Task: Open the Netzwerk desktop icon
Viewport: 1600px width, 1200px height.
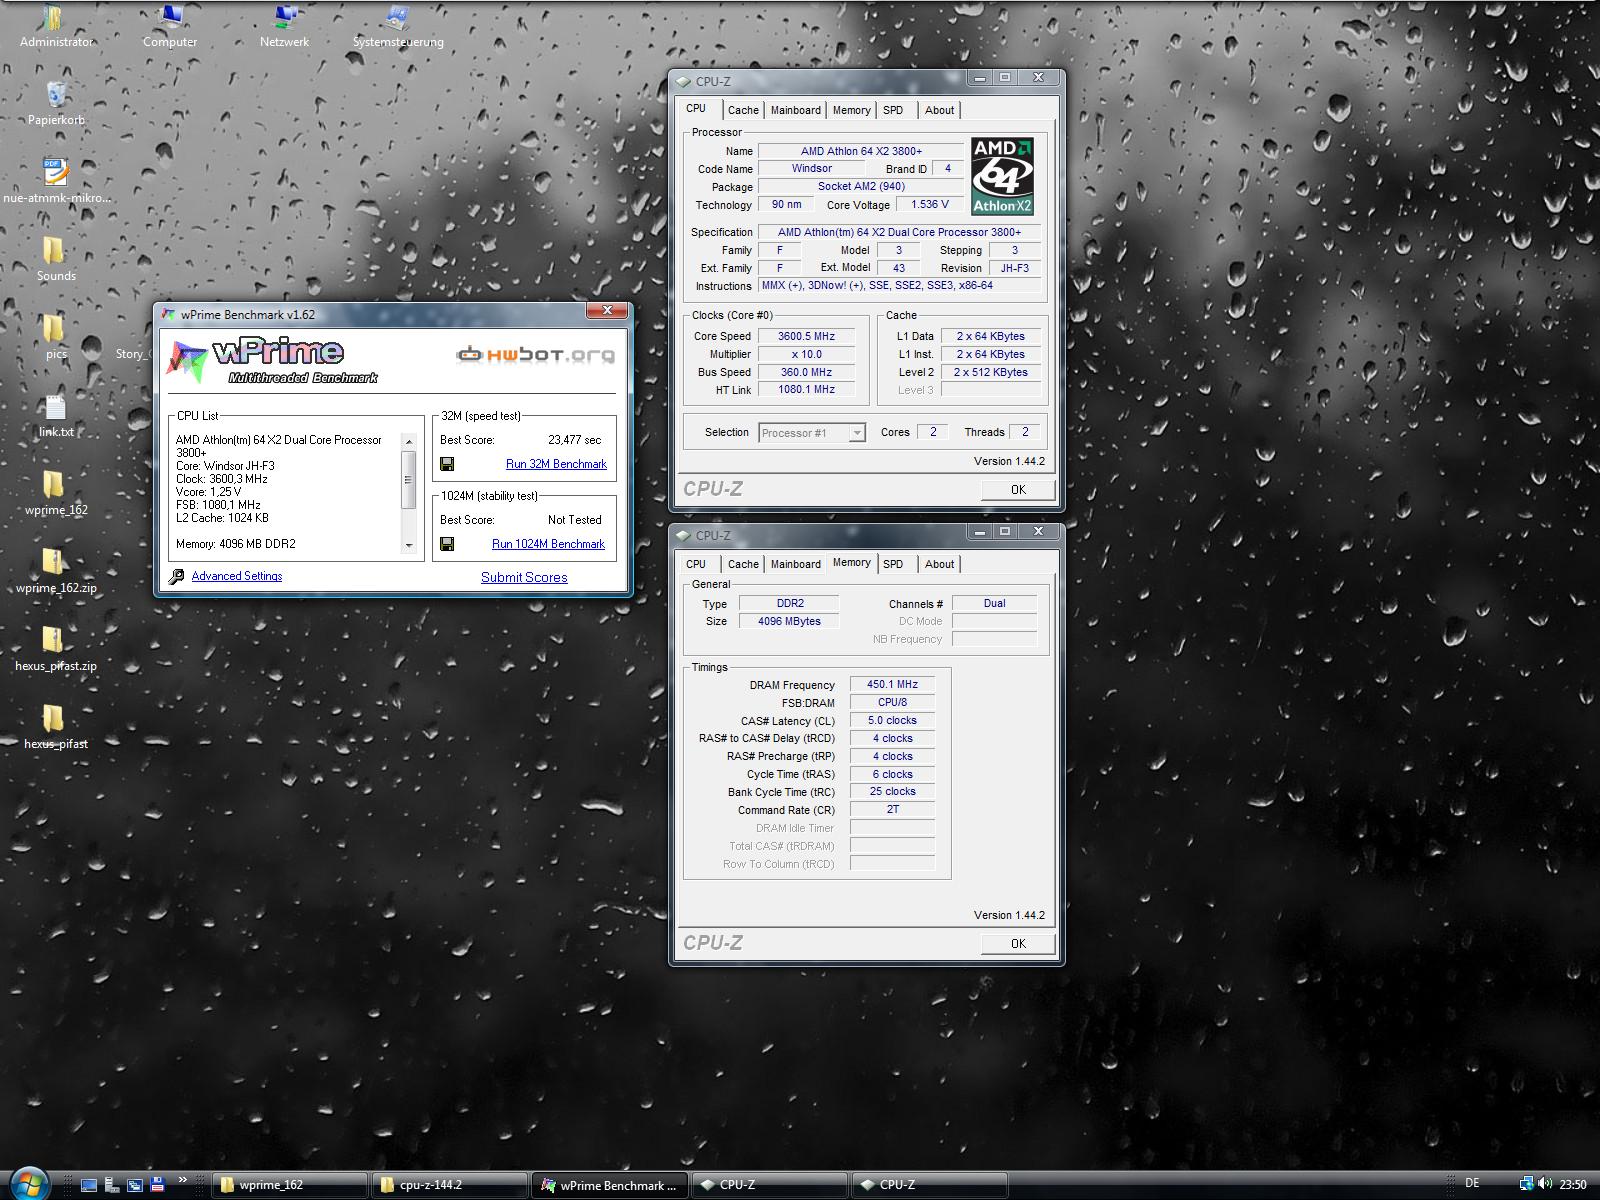Action: point(284,26)
